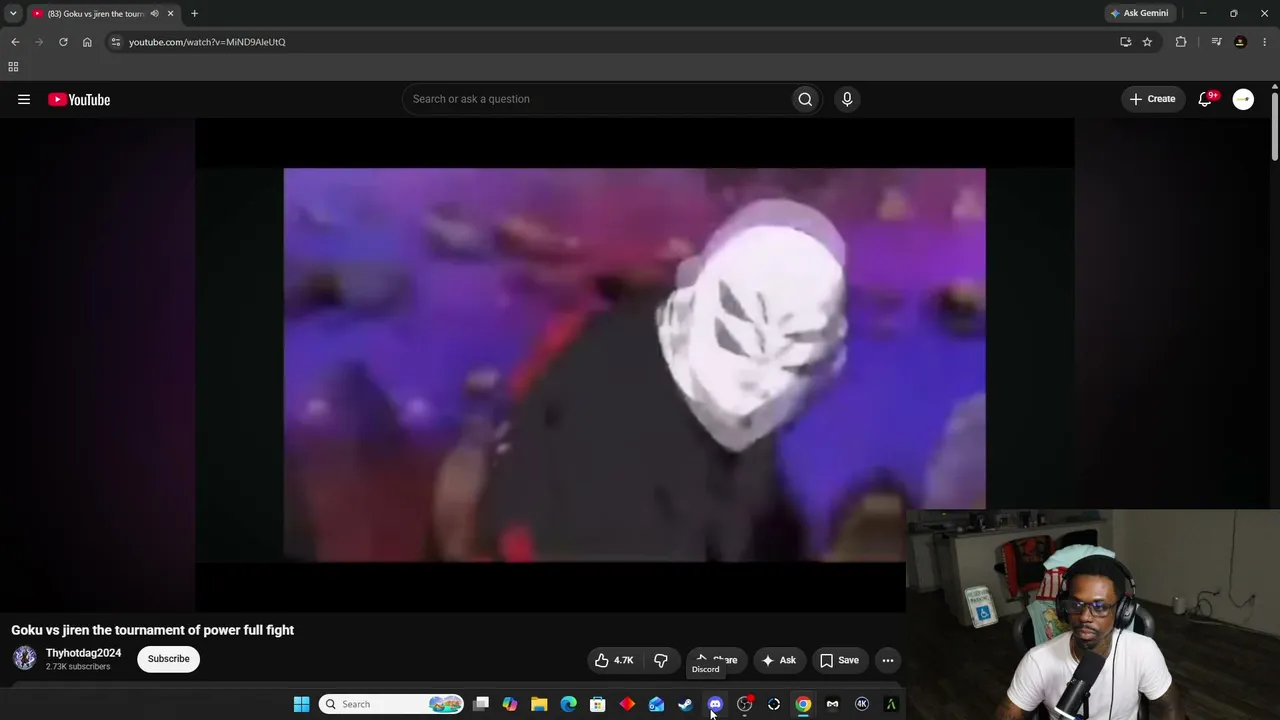Image resolution: width=1280 pixels, height=720 pixels.
Task: Open Chrome extensions puzzle icon
Action: click(1181, 42)
